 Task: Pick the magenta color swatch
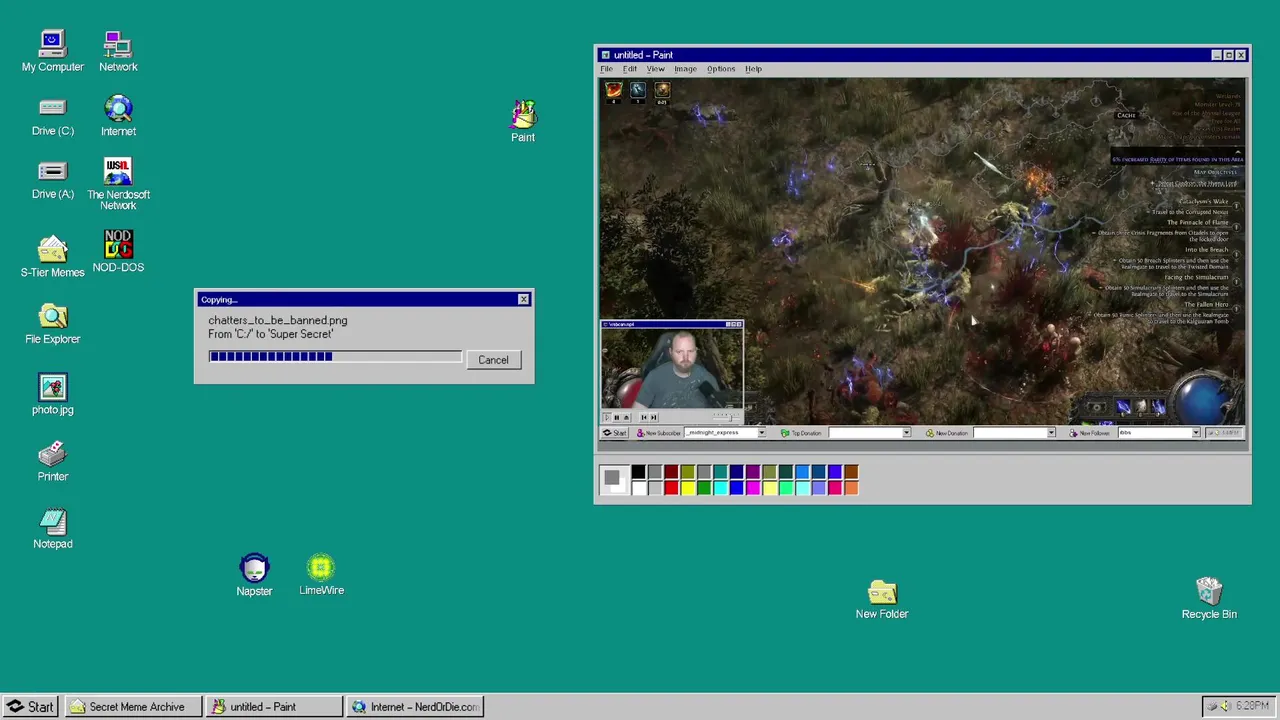(753, 488)
